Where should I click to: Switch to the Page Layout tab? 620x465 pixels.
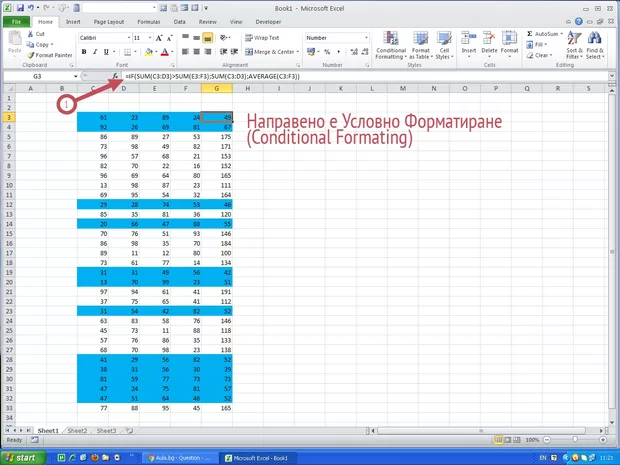coord(109,22)
